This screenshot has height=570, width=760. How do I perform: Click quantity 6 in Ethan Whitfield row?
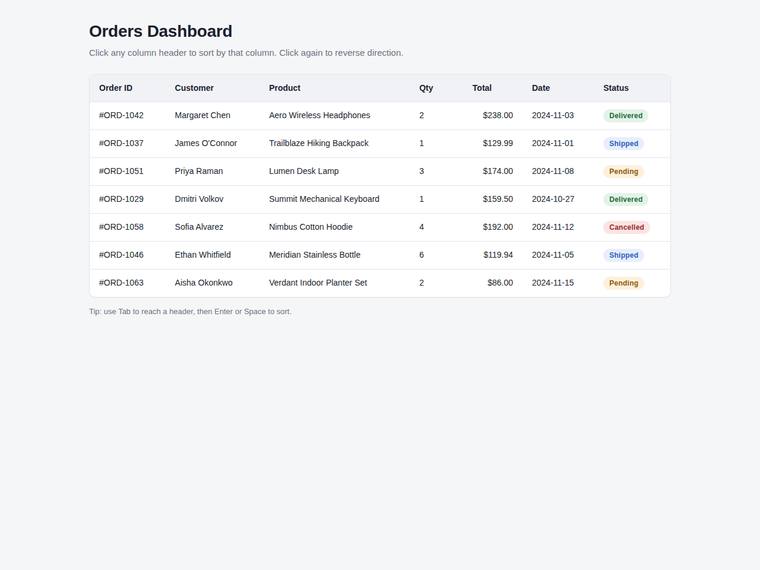422,255
